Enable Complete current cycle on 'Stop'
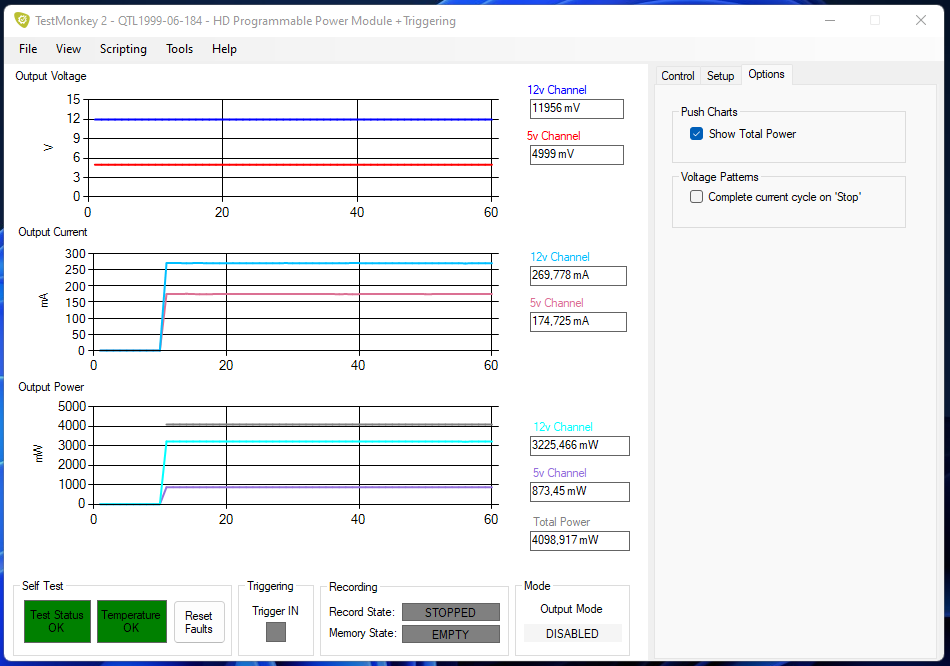950x666 pixels. point(697,197)
